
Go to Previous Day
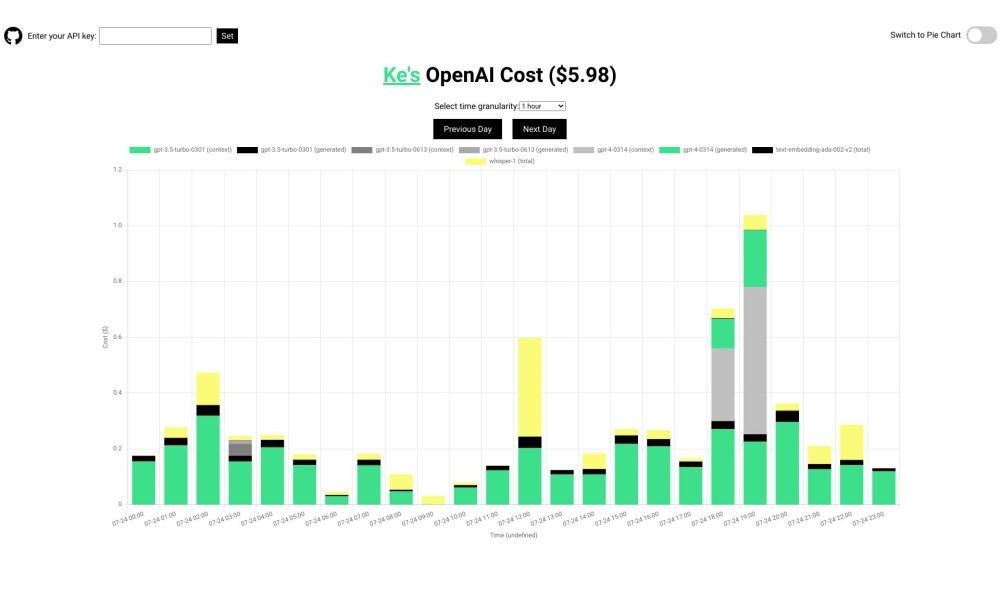[467, 129]
